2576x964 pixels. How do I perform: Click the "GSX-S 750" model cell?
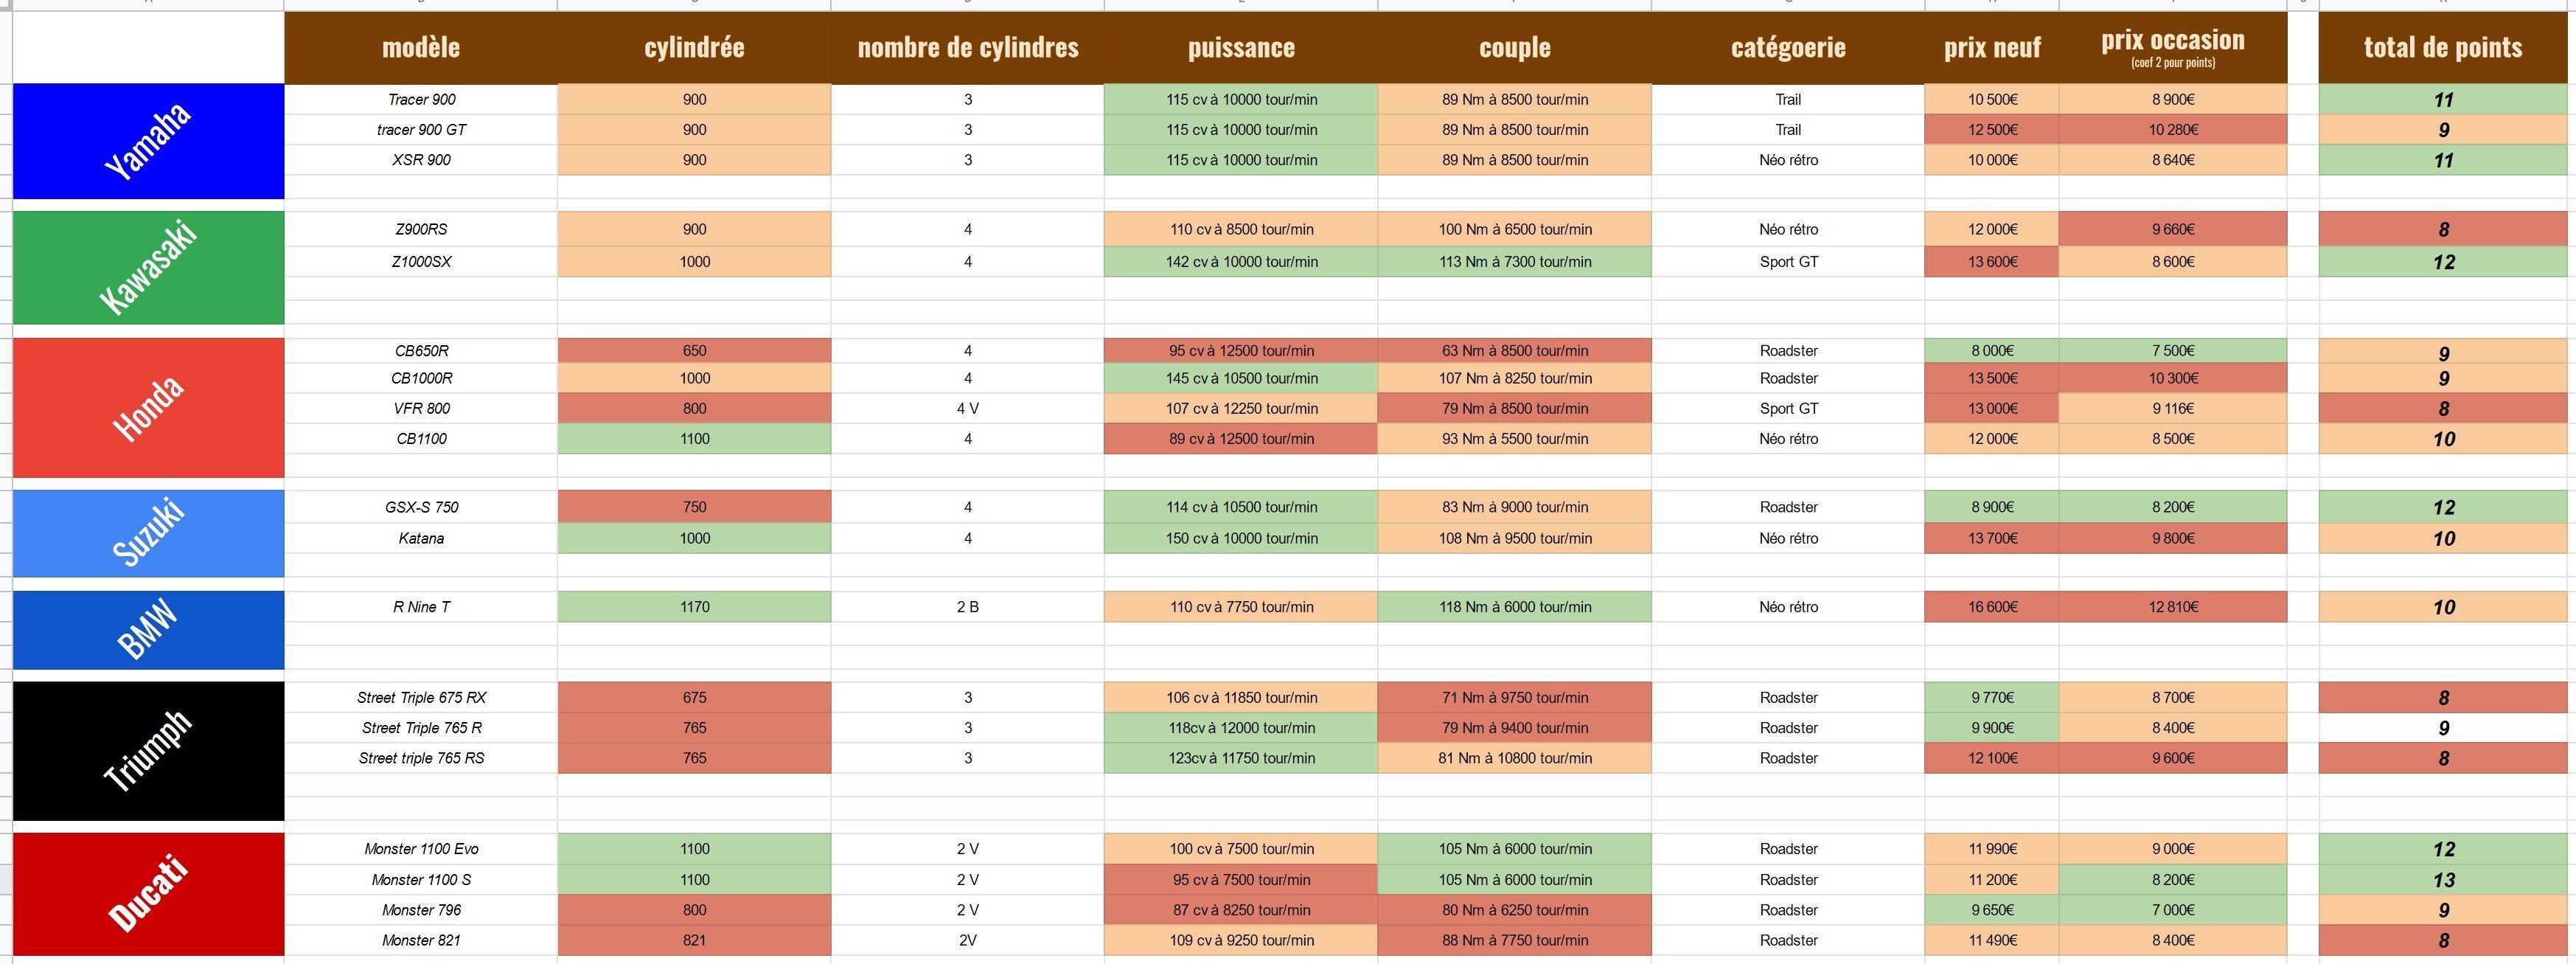[x=421, y=507]
